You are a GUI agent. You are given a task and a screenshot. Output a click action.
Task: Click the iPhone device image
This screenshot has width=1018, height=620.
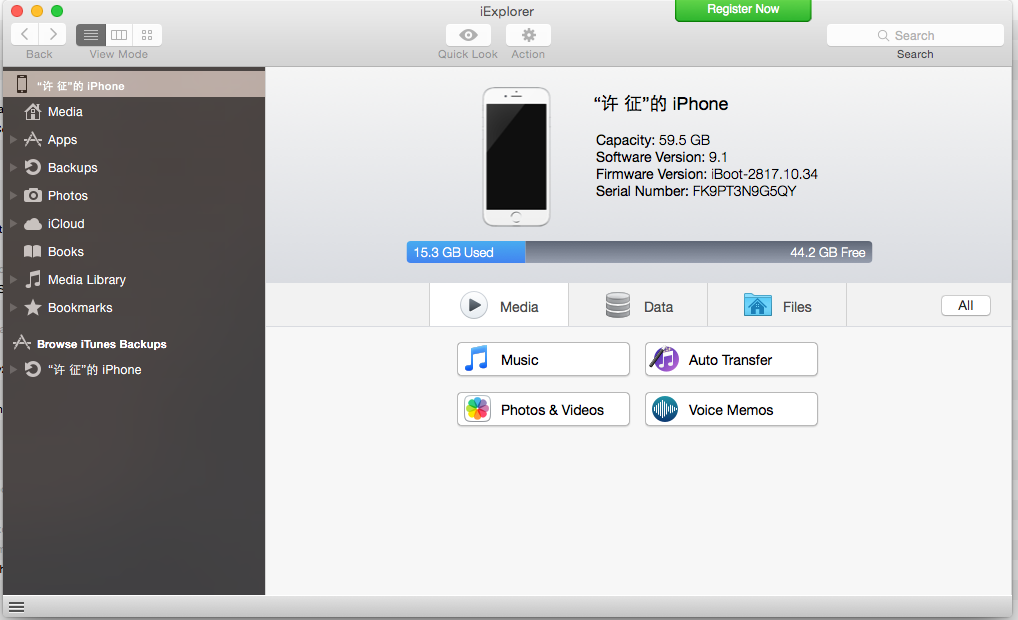516,156
